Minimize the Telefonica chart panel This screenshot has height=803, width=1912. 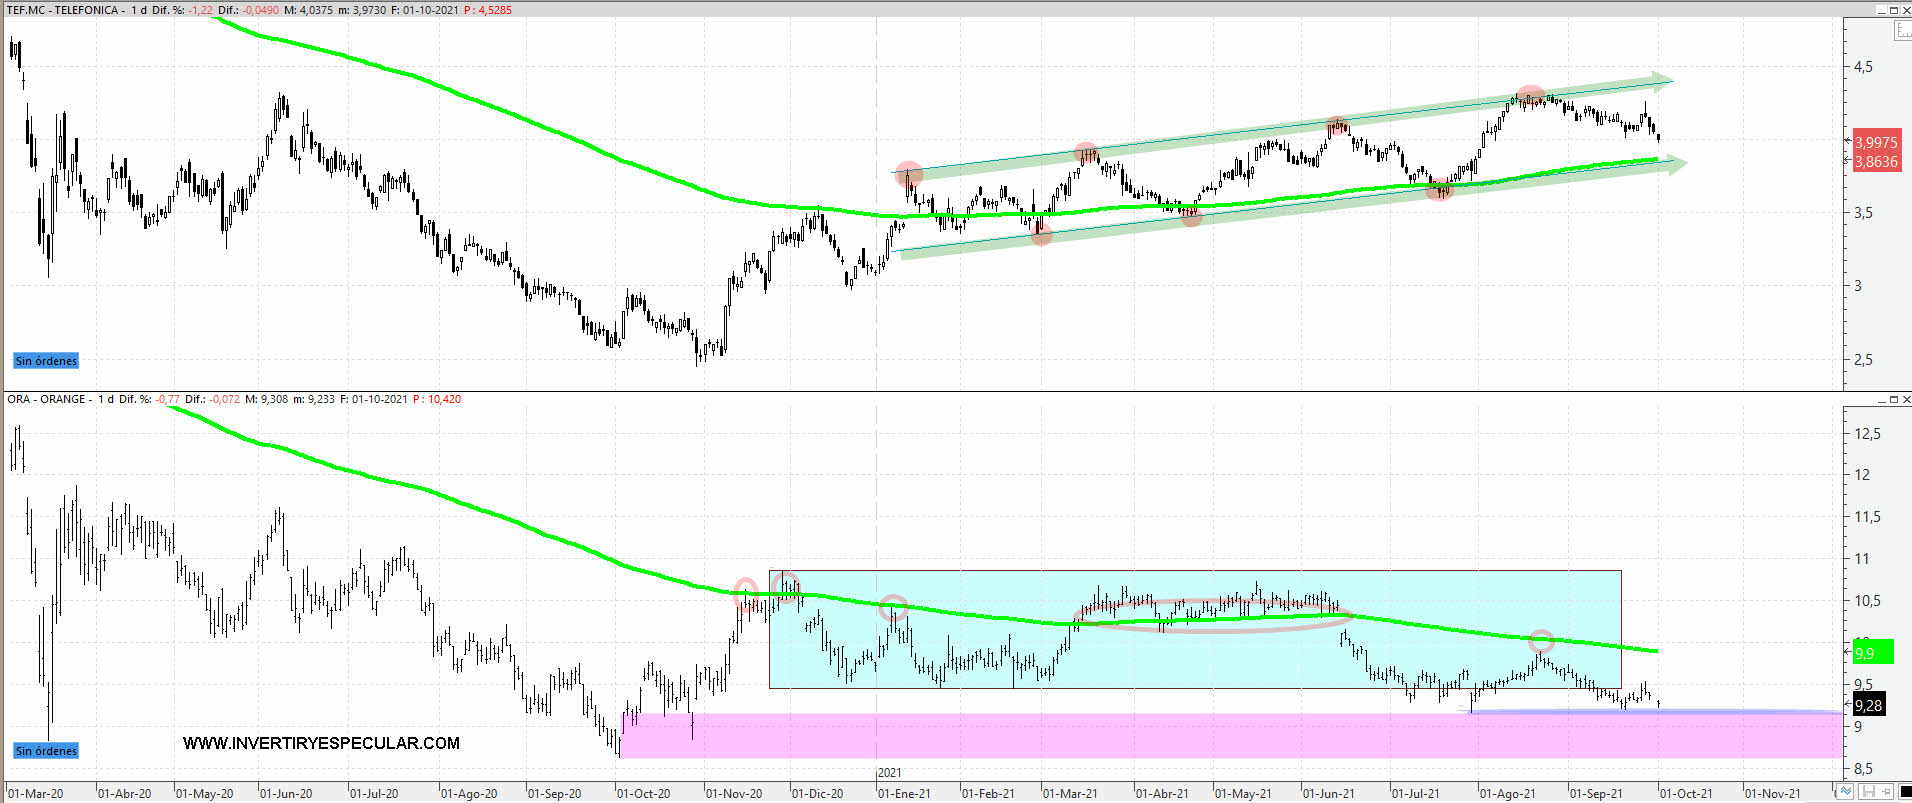pyautogui.click(x=1881, y=10)
